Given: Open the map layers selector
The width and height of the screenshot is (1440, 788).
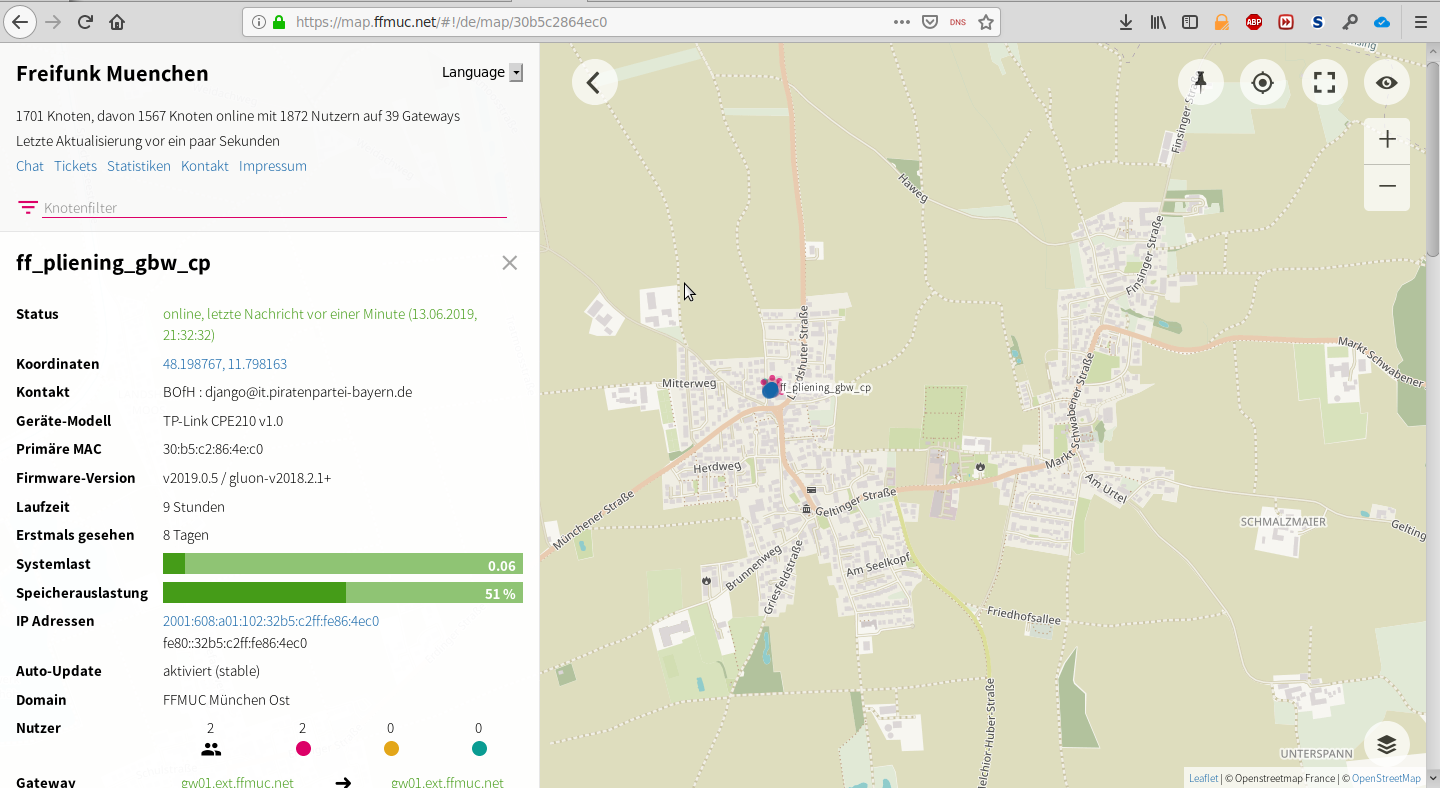Looking at the screenshot, I should (1386, 745).
